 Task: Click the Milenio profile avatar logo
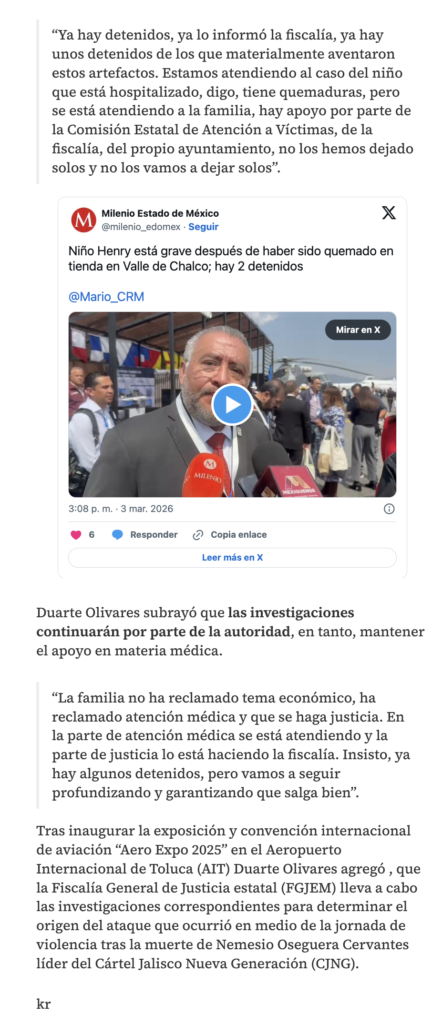[84, 219]
